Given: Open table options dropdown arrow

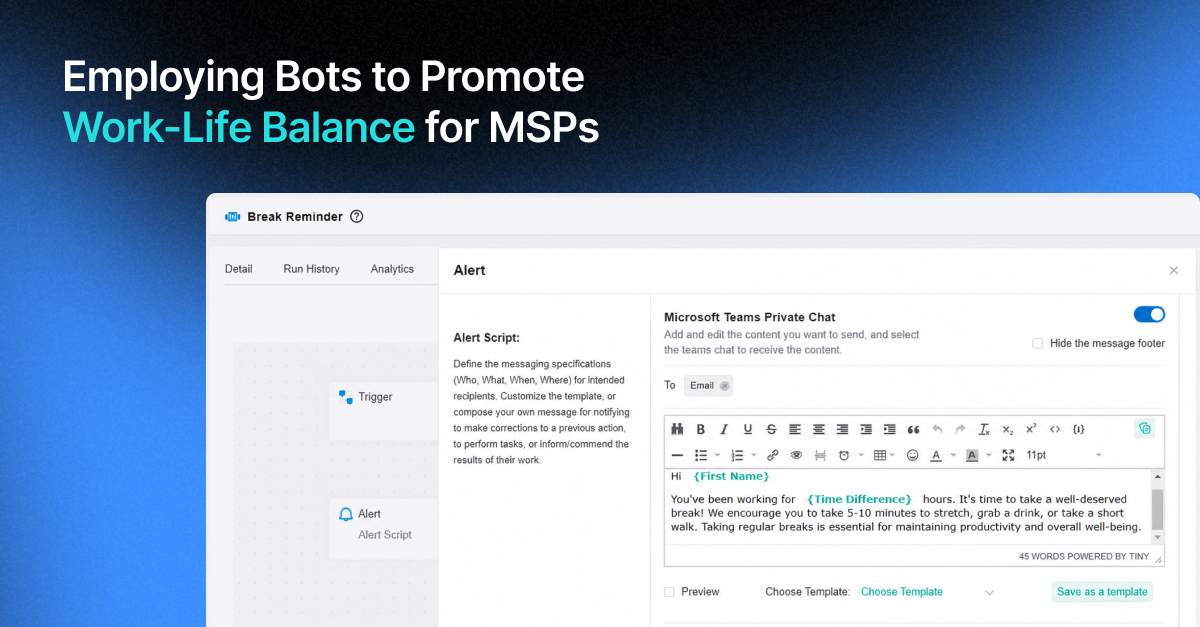Looking at the screenshot, I should [894, 456].
